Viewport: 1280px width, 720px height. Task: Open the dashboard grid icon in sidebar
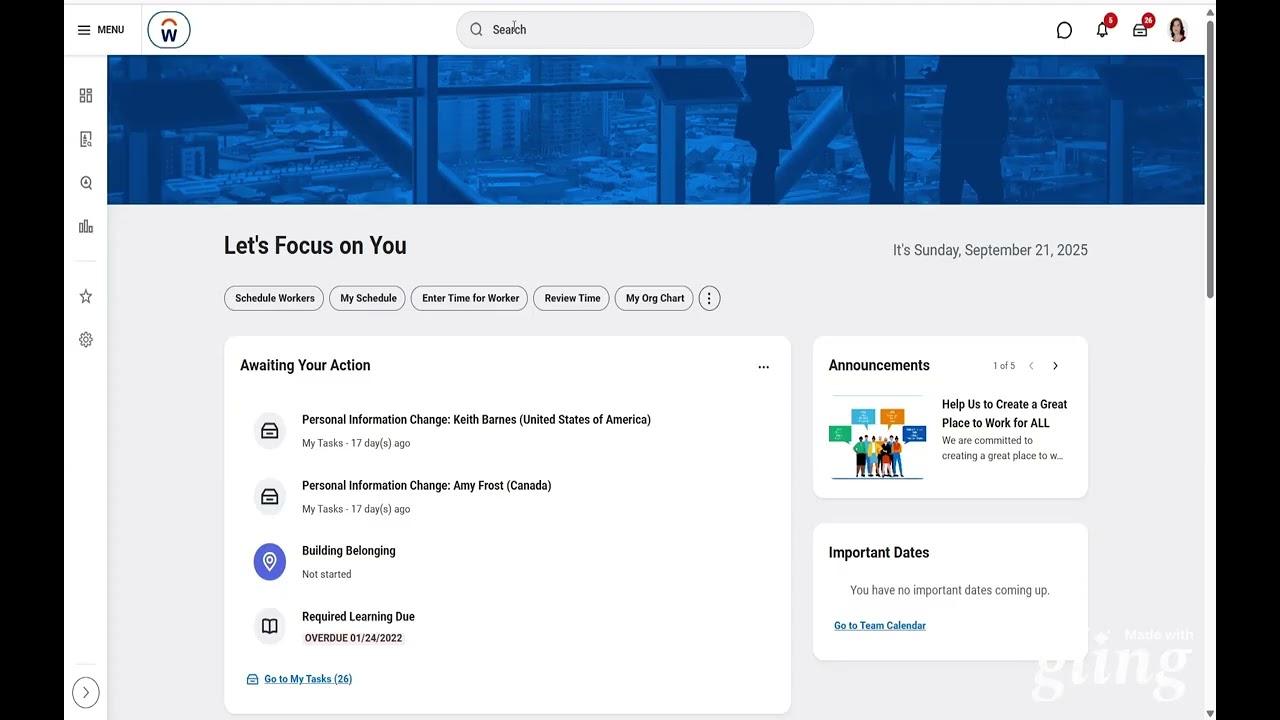[86, 96]
